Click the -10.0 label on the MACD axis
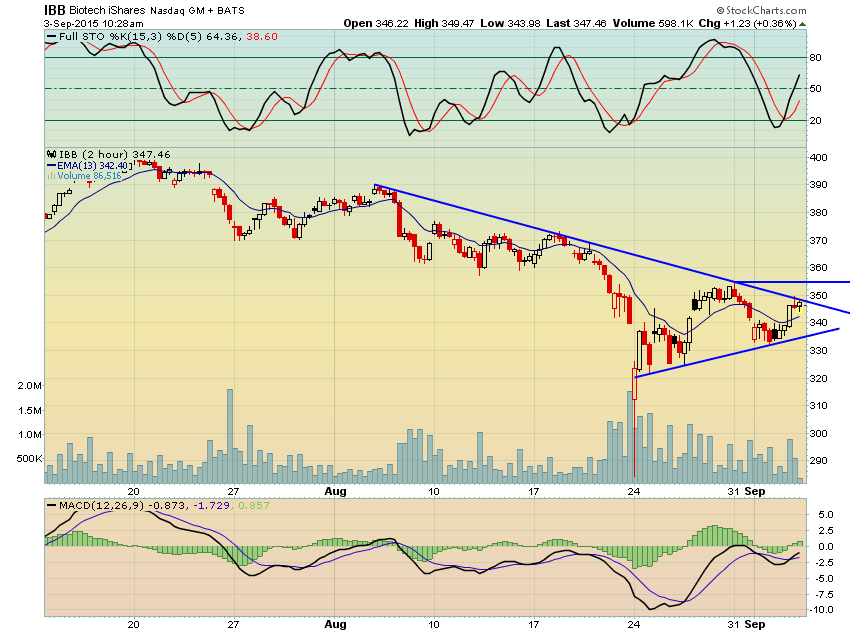The height and width of the screenshot is (633, 850). [x=822, y=610]
